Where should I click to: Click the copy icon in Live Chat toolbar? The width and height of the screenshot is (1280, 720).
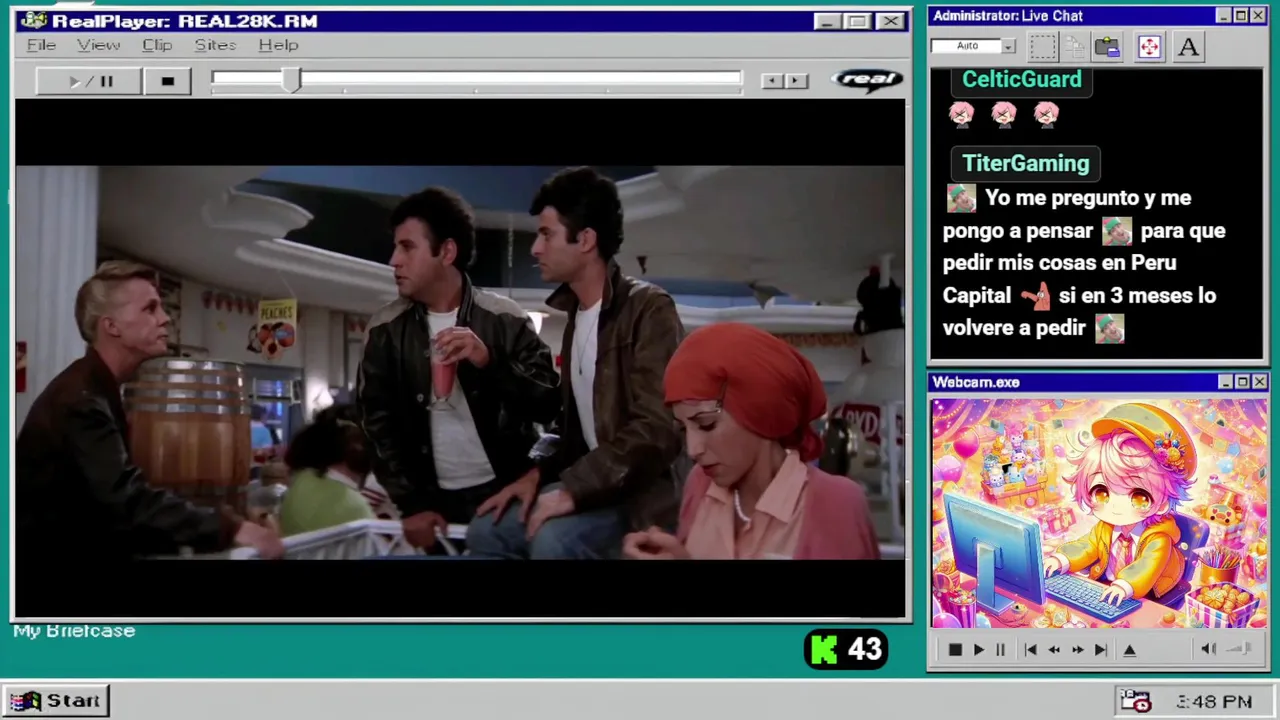pyautogui.click(x=1075, y=47)
